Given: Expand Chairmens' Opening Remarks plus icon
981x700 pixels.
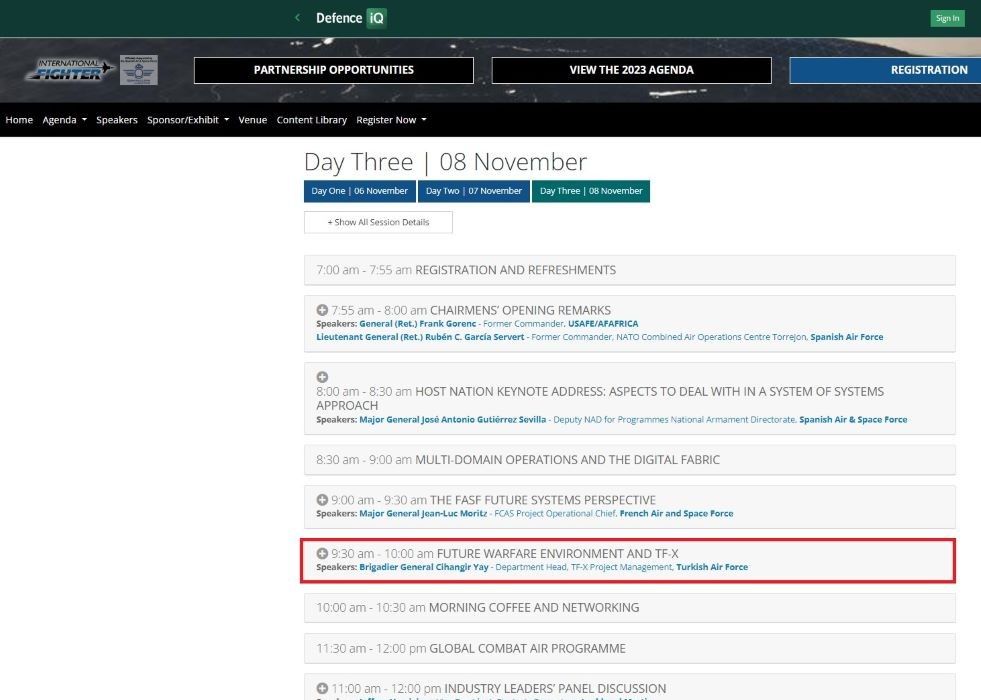Looking at the screenshot, I should point(322,310).
